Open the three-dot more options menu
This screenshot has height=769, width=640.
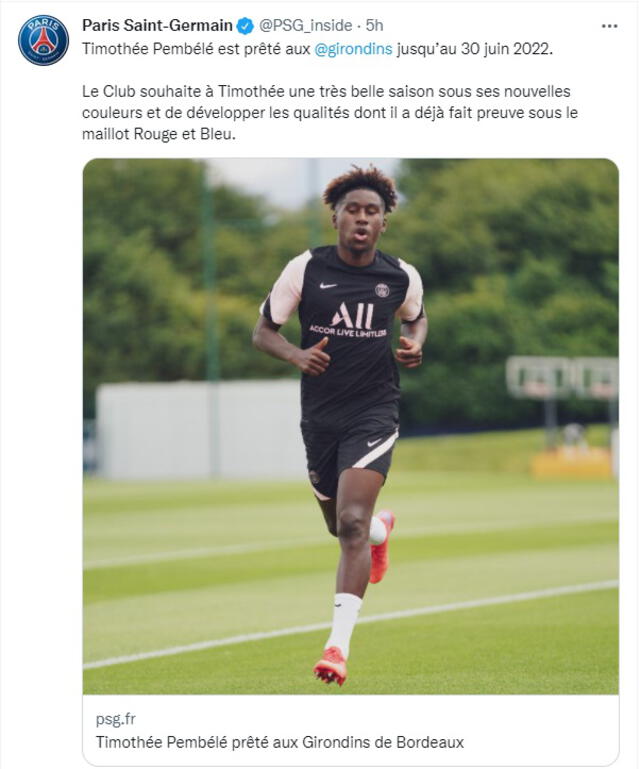coord(609,26)
